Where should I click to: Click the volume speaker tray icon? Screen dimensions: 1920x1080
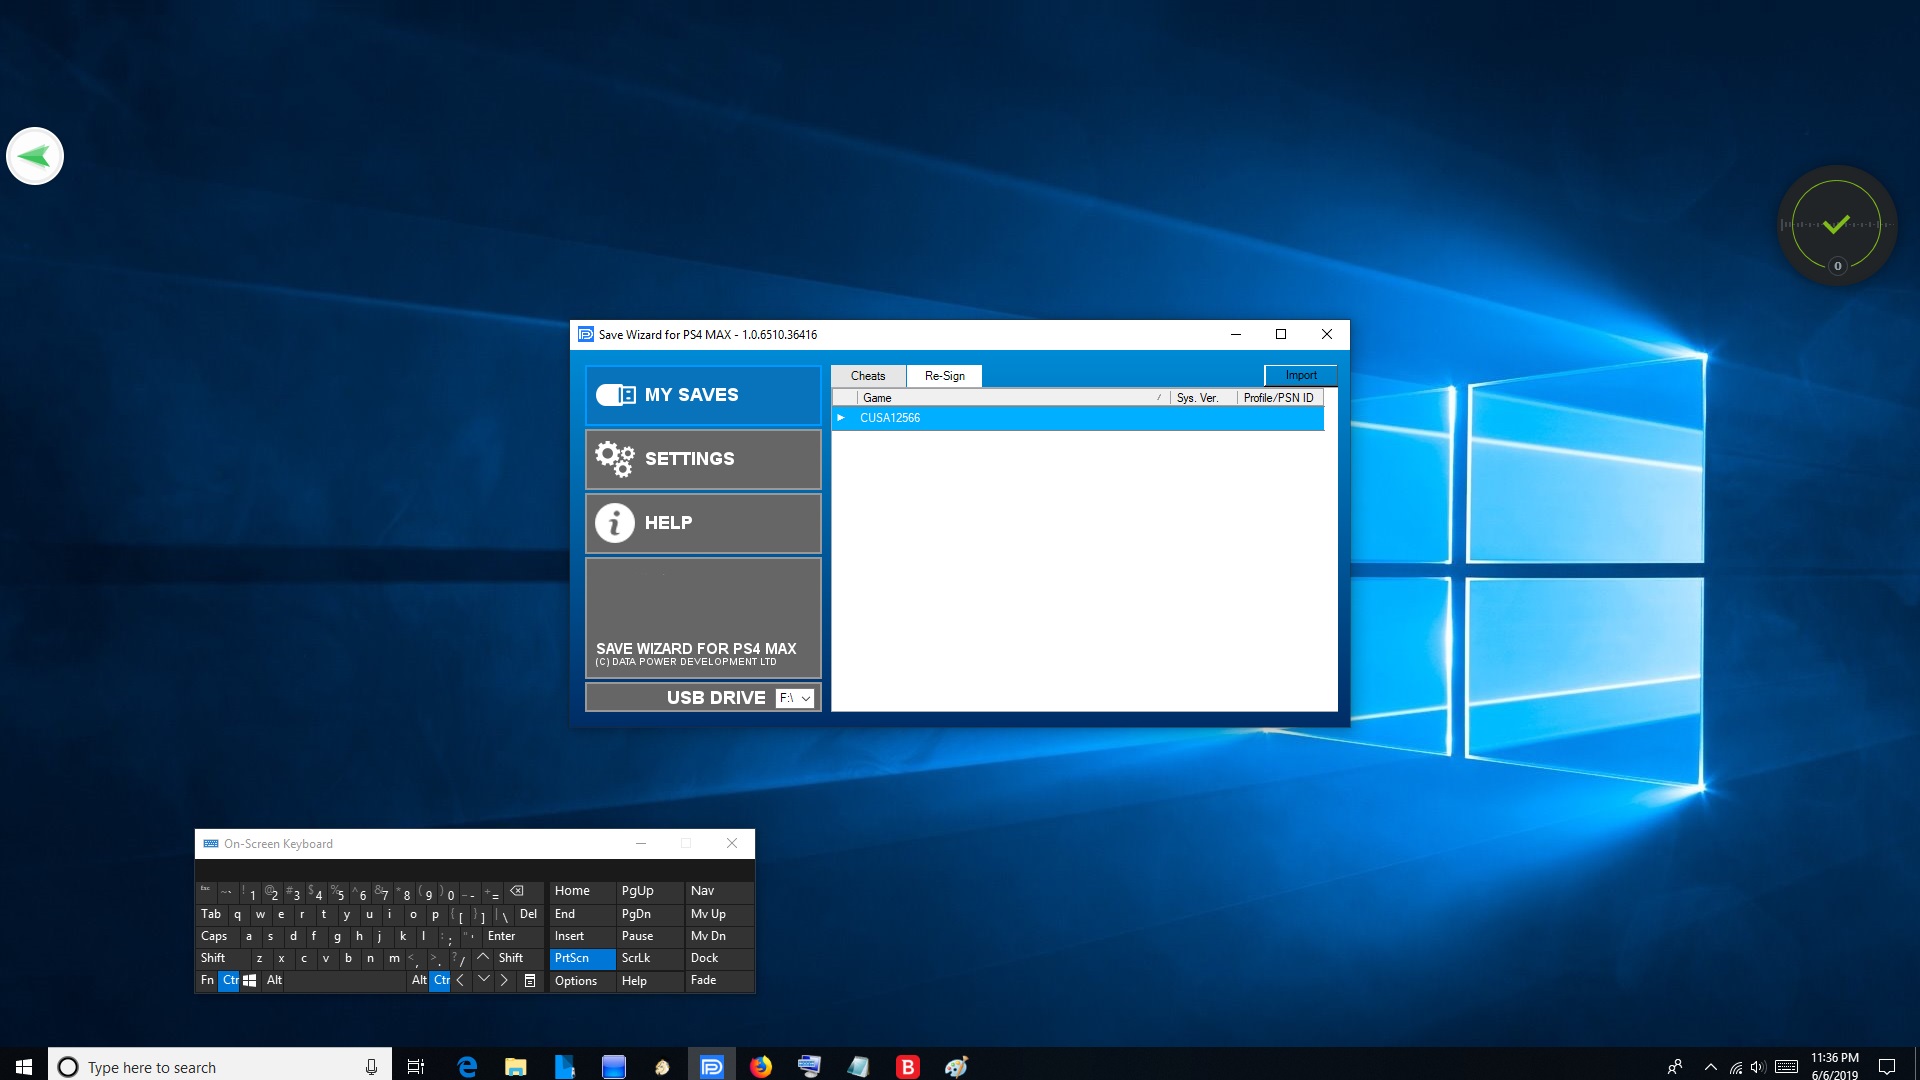[1758, 1067]
